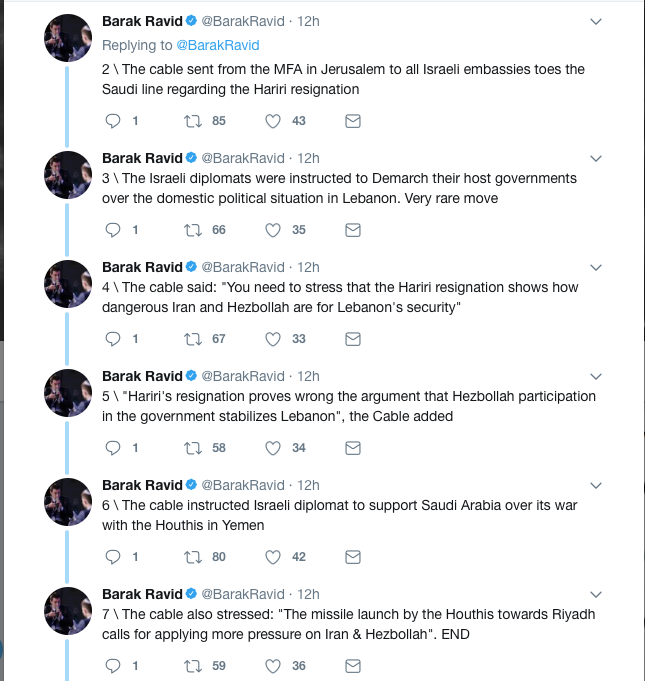645x681 pixels.
Task: Open Barak Ravid's name on tweet 3
Action: (x=142, y=158)
